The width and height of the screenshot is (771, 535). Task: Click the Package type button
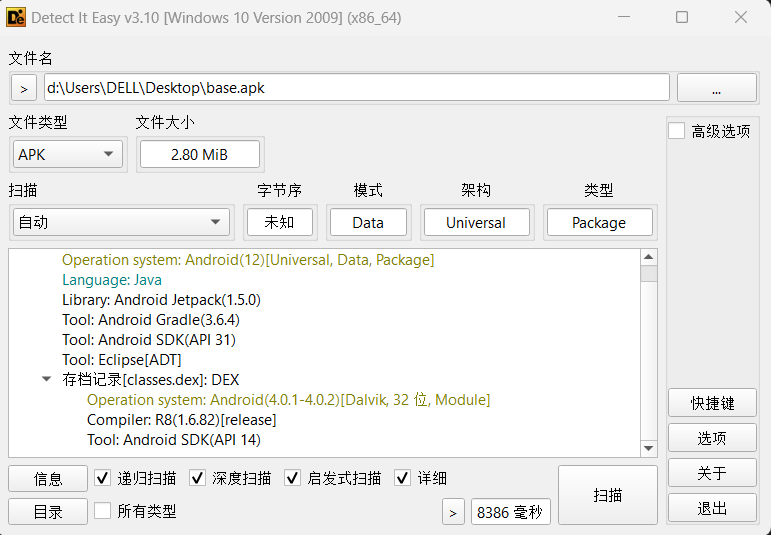[599, 222]
